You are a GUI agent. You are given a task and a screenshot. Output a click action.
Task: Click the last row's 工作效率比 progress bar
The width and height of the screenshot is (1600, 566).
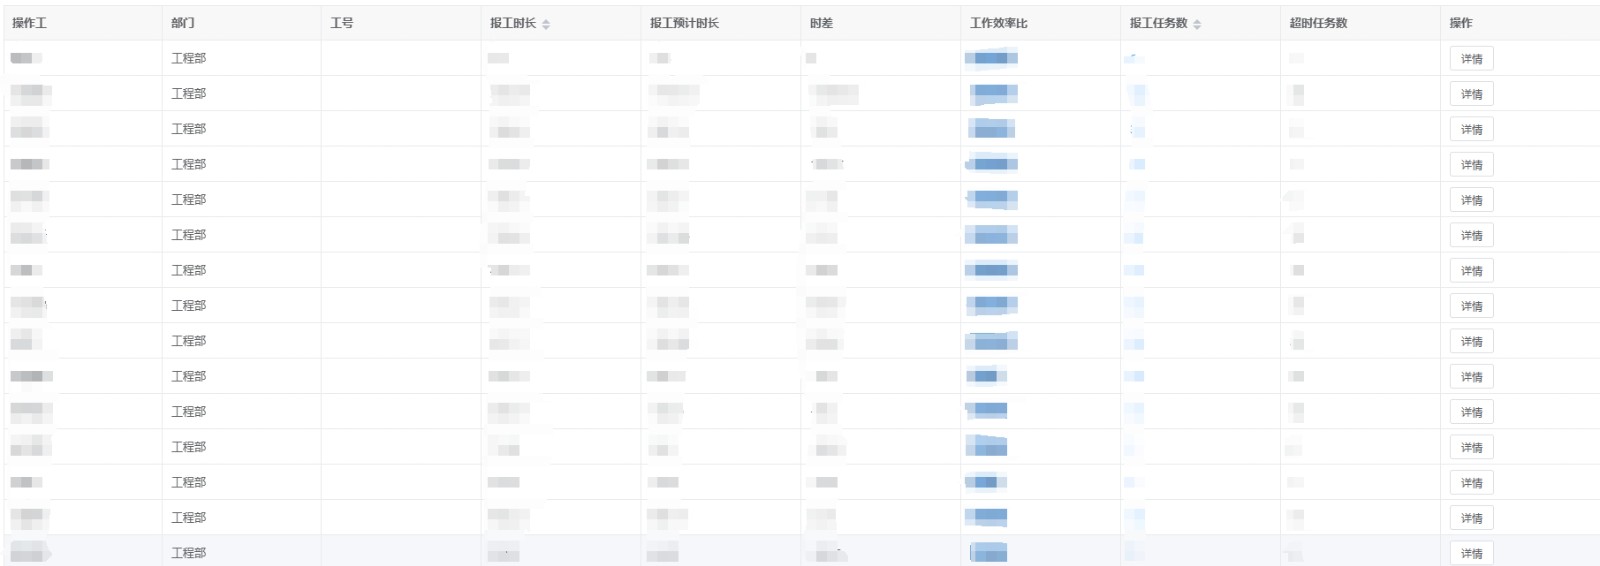[x=988, y=552]
